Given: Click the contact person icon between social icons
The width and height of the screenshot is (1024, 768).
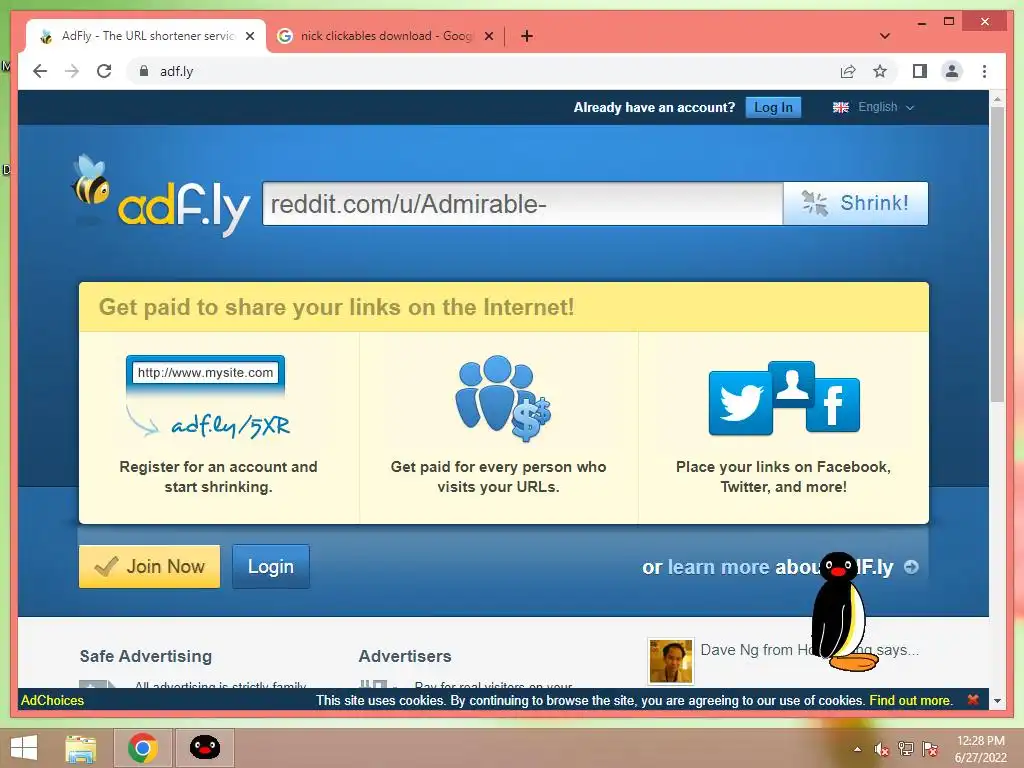Looking at the screenshot, I should (792, 384).
